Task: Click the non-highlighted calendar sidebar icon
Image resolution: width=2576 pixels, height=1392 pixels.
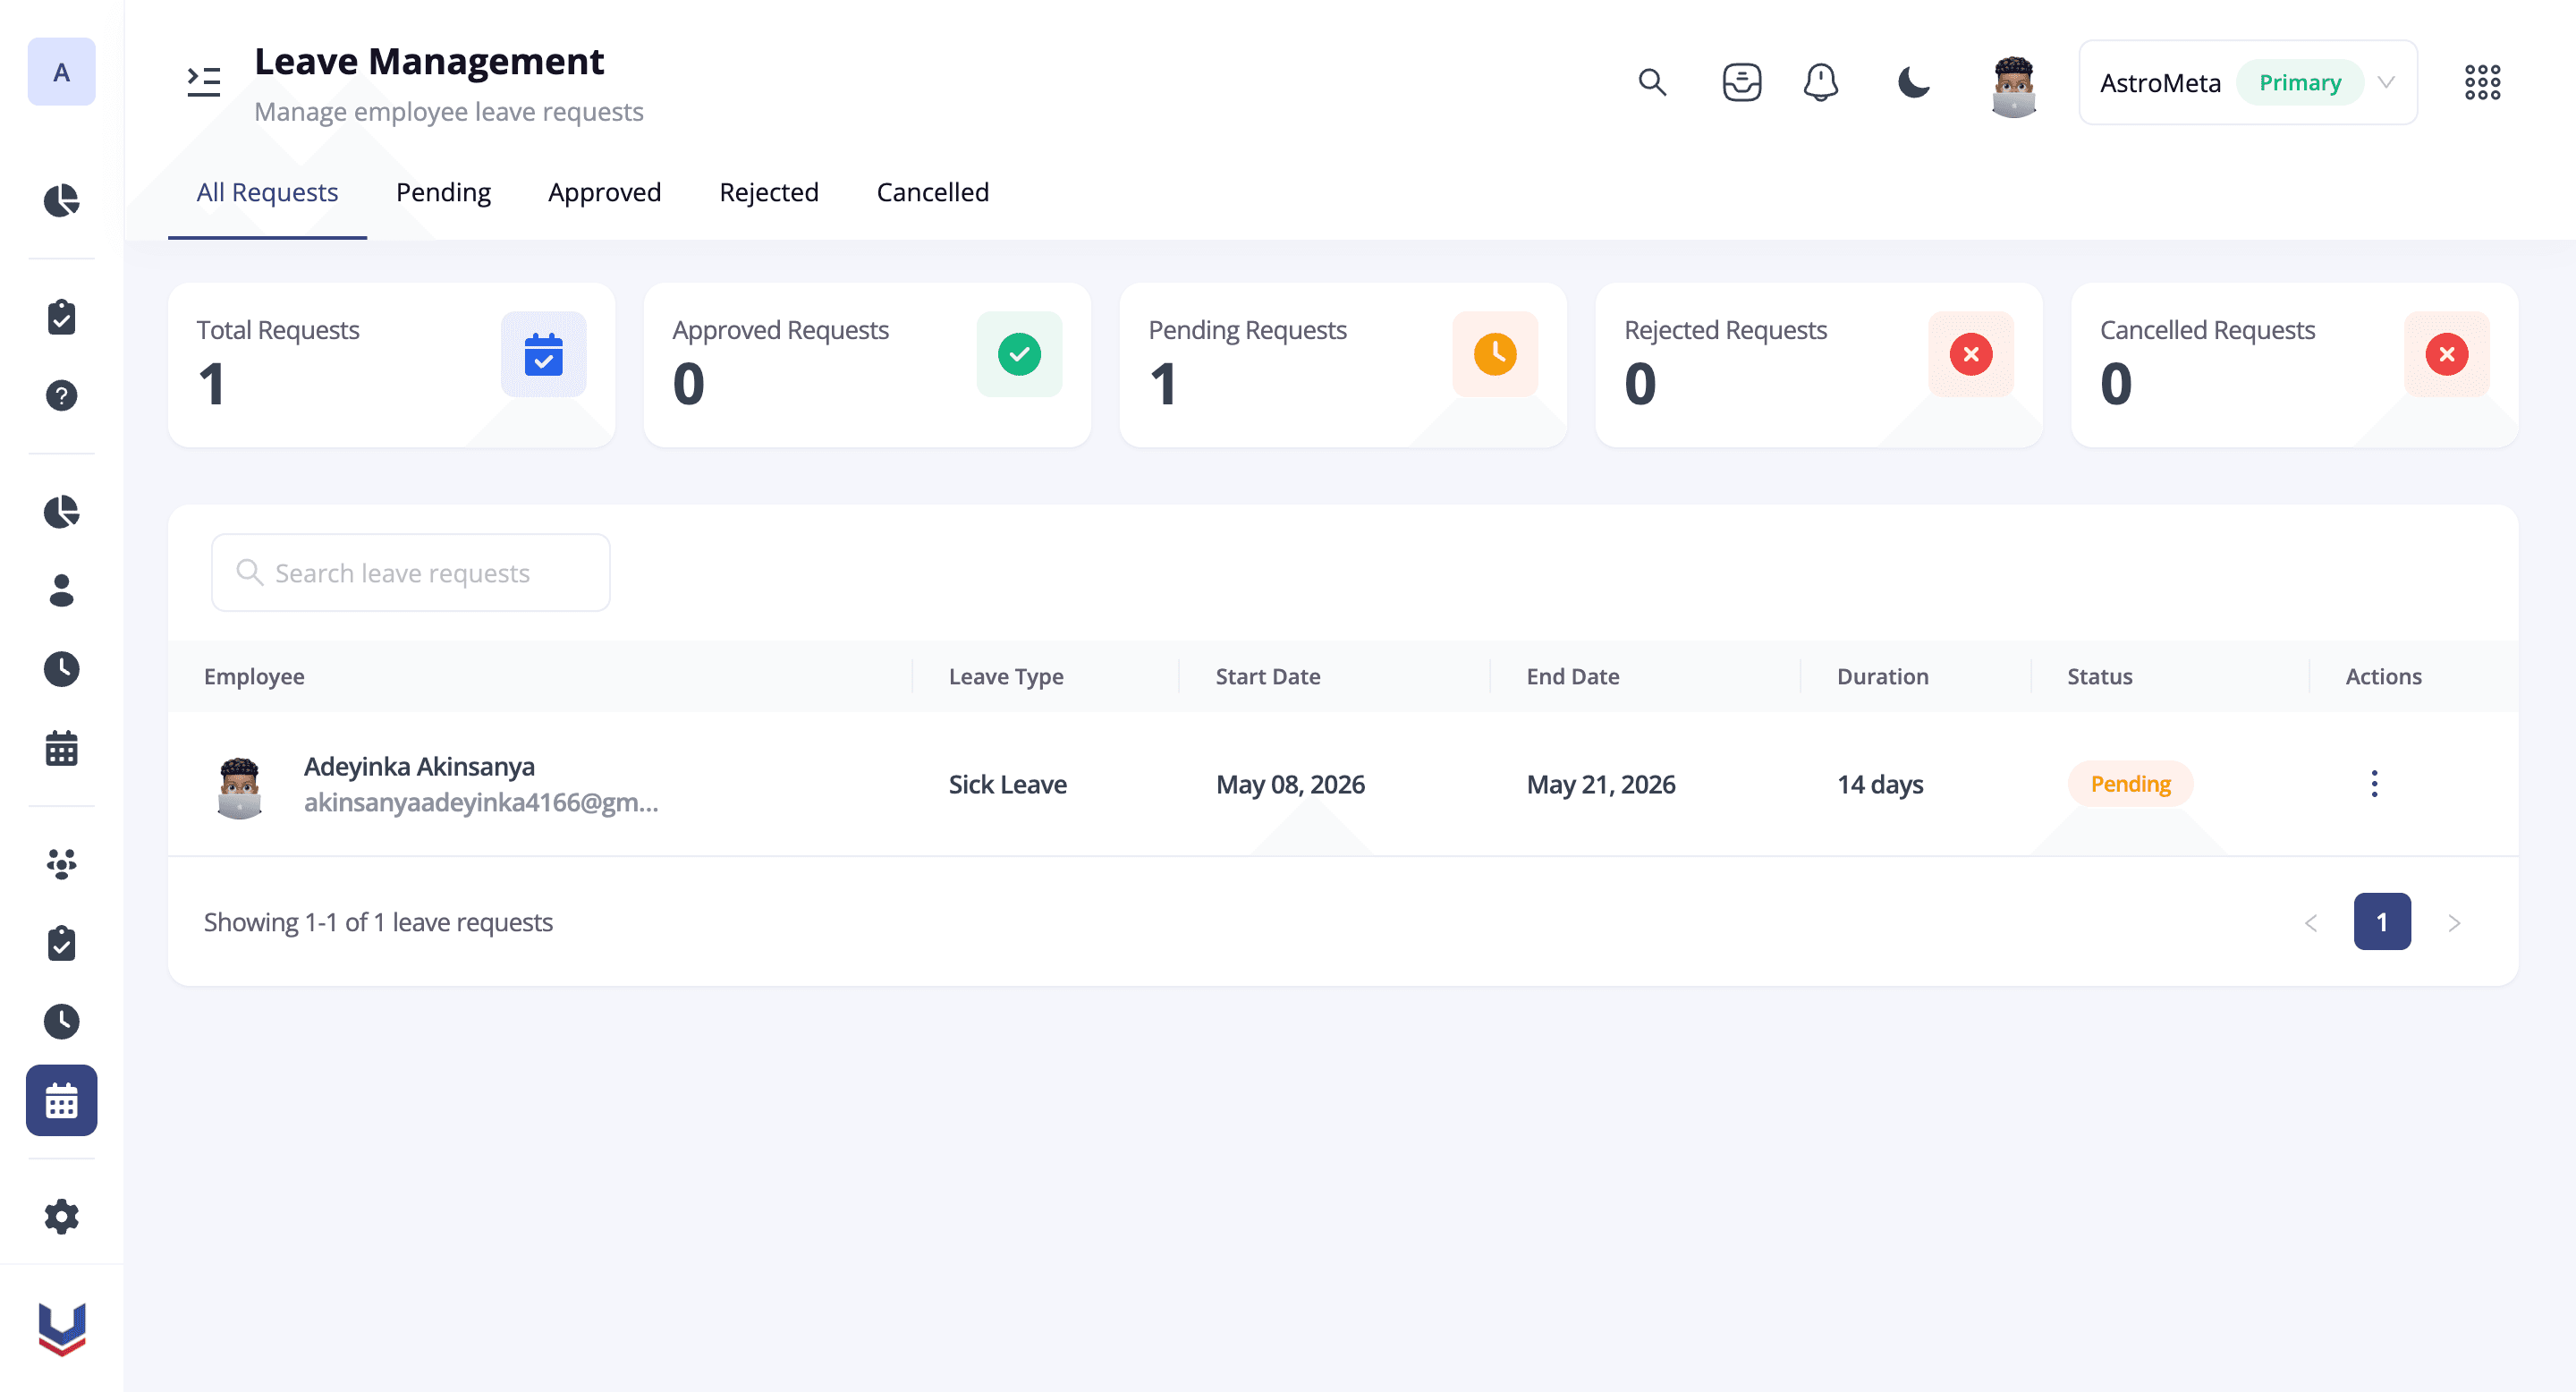Action: coord(61,748)
